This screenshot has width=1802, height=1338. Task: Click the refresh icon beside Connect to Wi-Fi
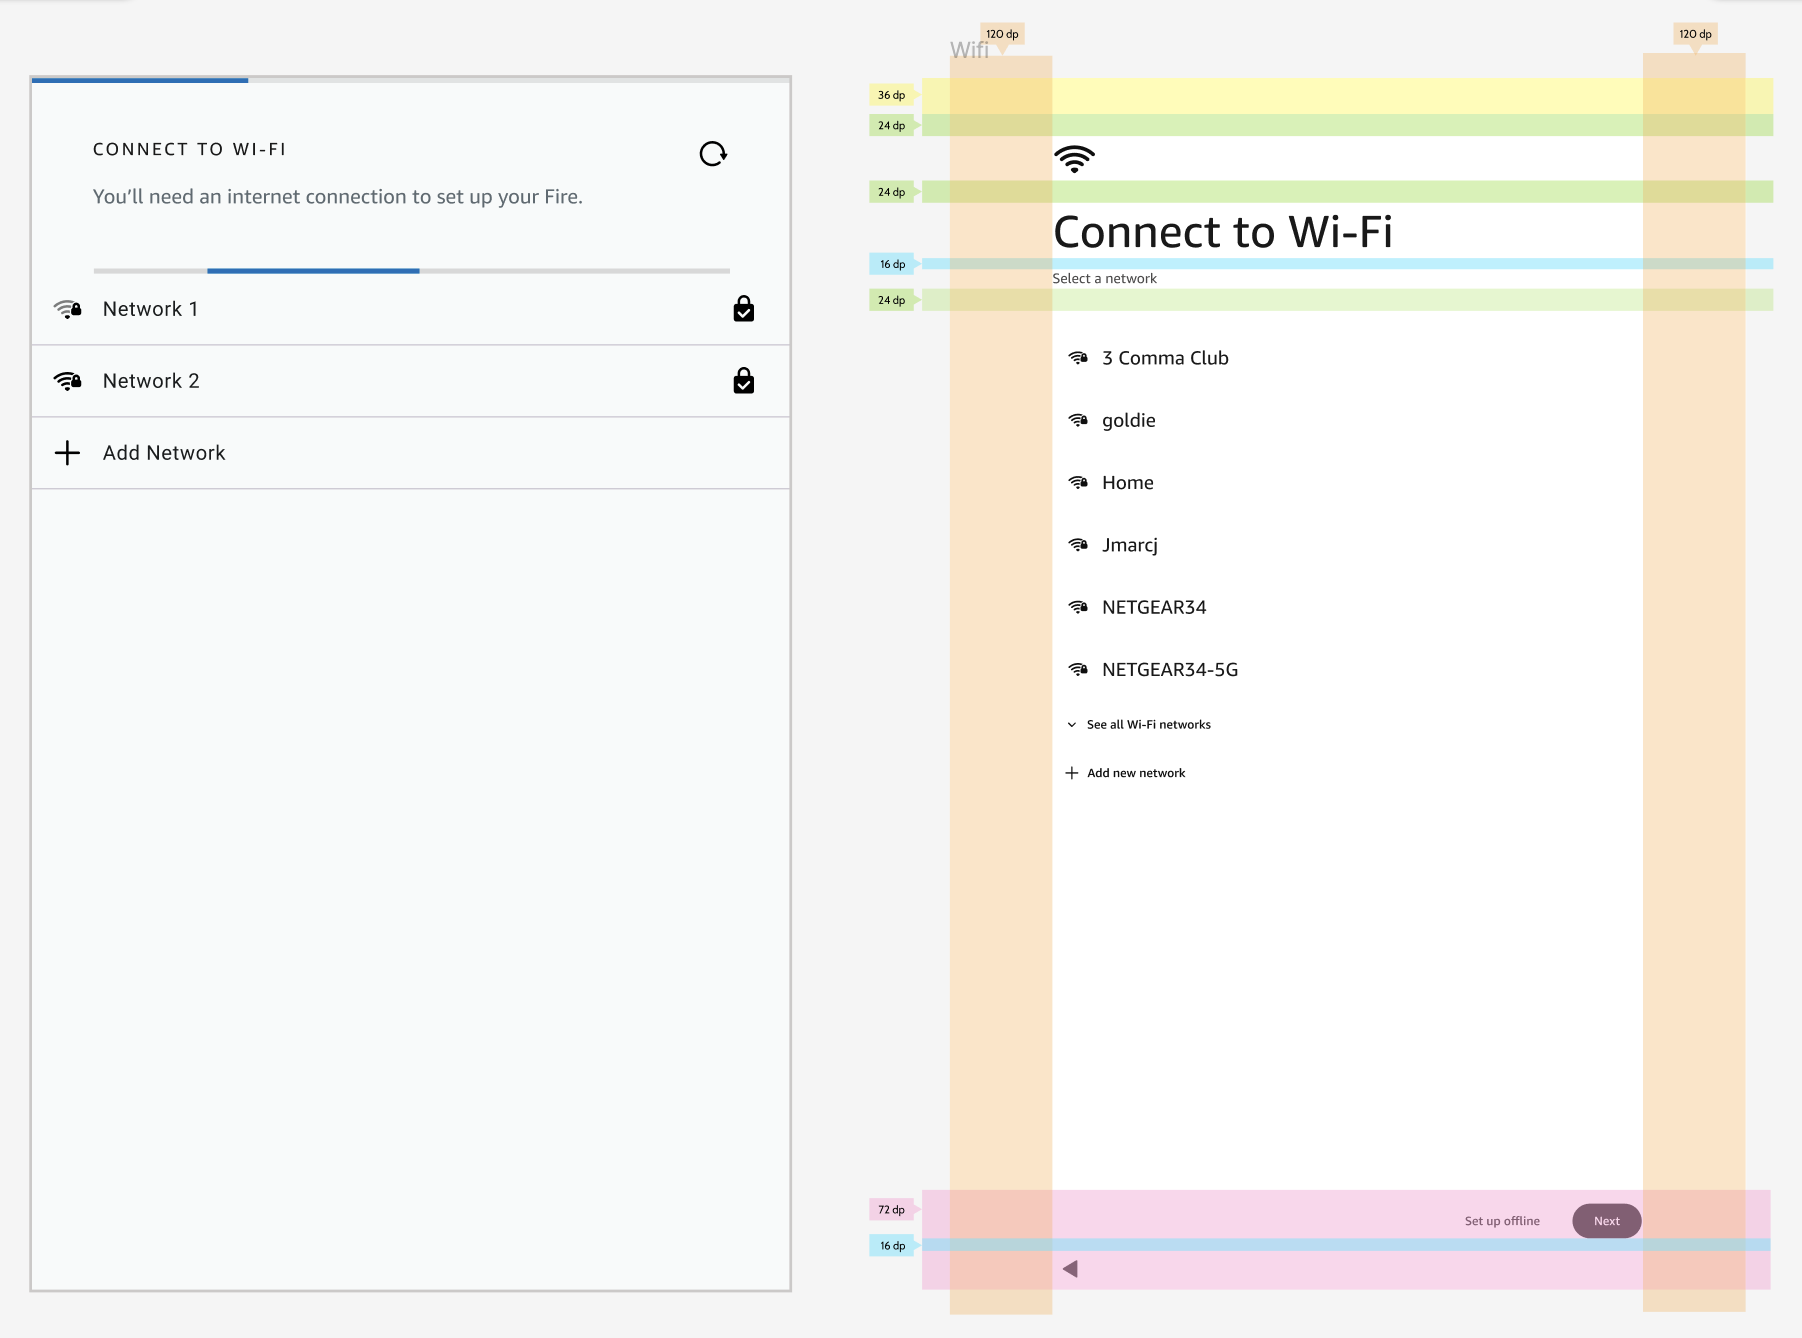(713, 154)
